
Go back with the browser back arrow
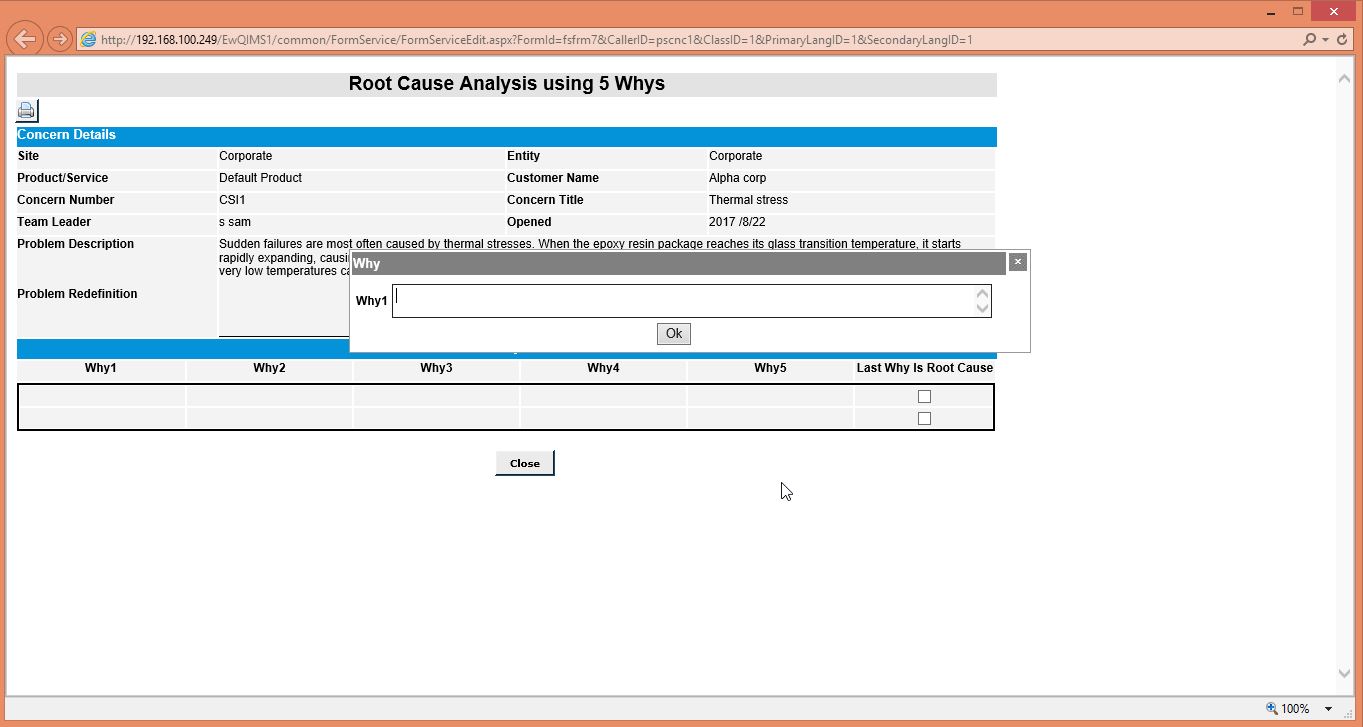[24, 39]
